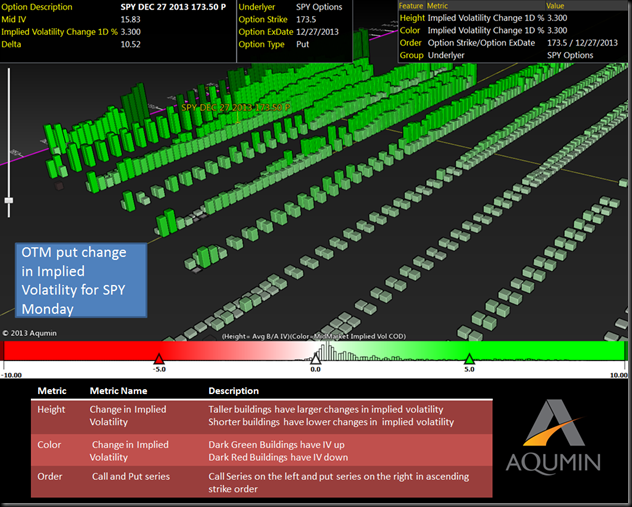Viewport: 632px width, 507px height.
Task: Click the 'Height' row in bottom table
Action: (x=262, y=416)
